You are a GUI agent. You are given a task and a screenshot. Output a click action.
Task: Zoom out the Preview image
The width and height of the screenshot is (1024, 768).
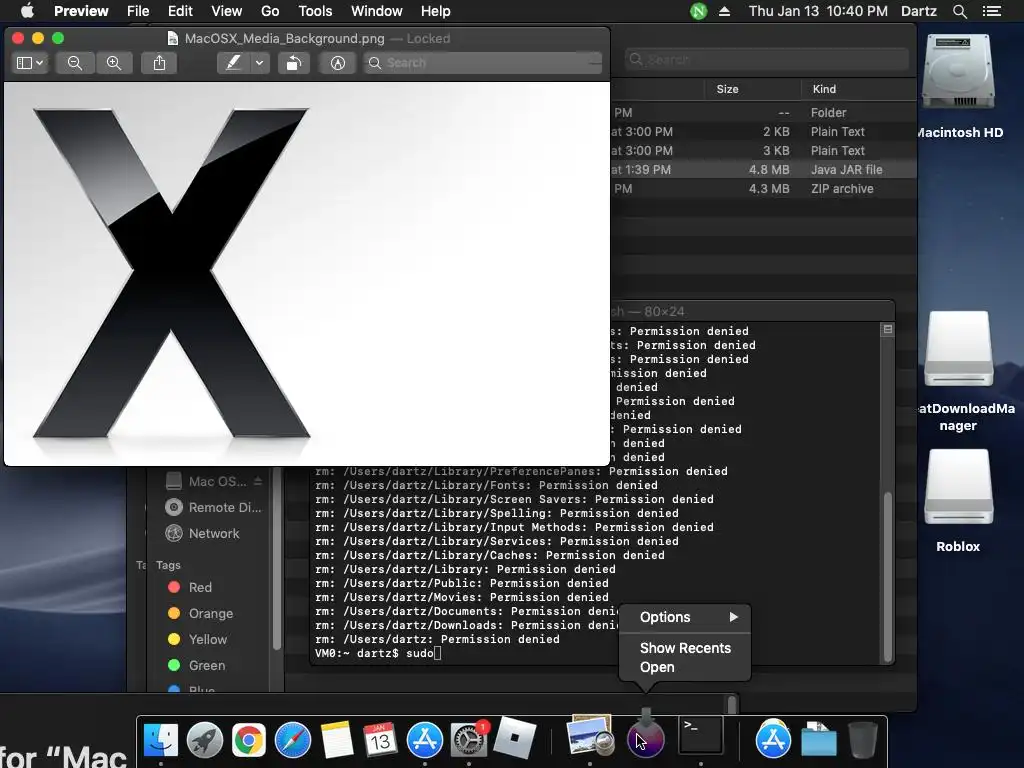coord(75,63)
